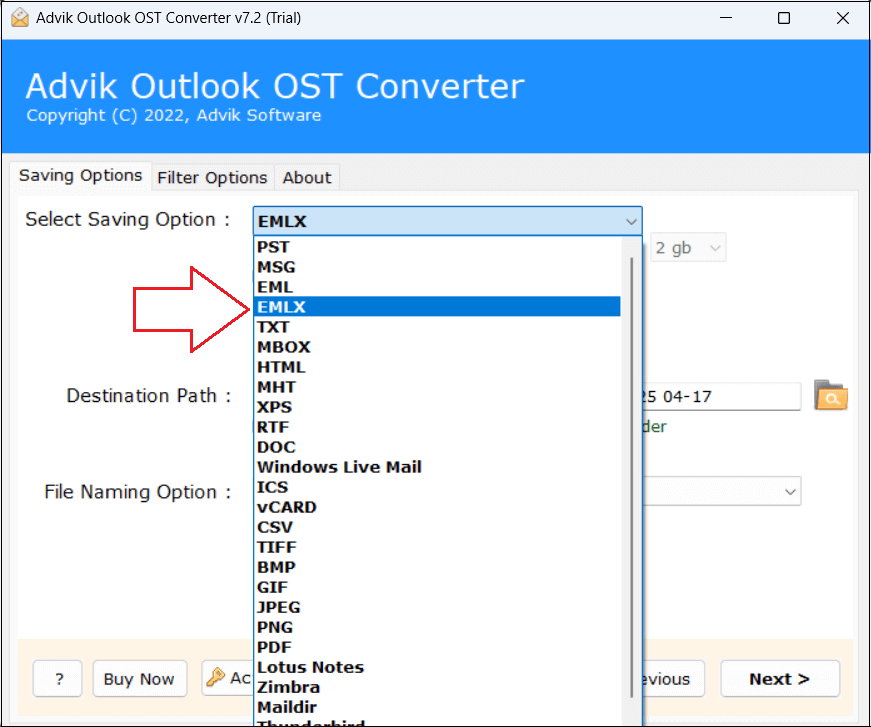
Task: Open the Select Saving Option combo box
Action: coord(447,221)
